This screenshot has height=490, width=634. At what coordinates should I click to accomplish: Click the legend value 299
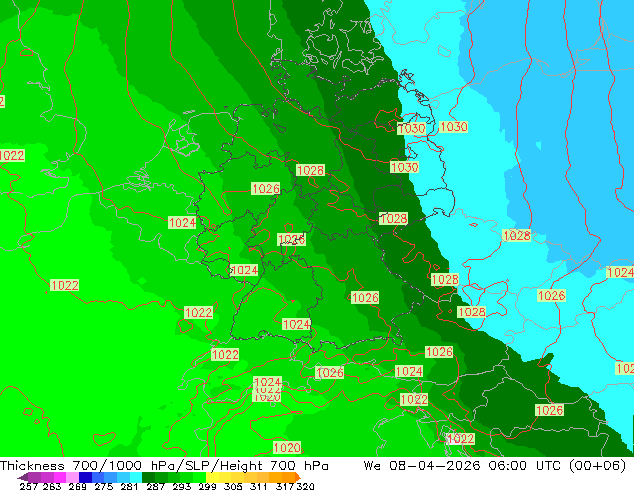[207, 486]
